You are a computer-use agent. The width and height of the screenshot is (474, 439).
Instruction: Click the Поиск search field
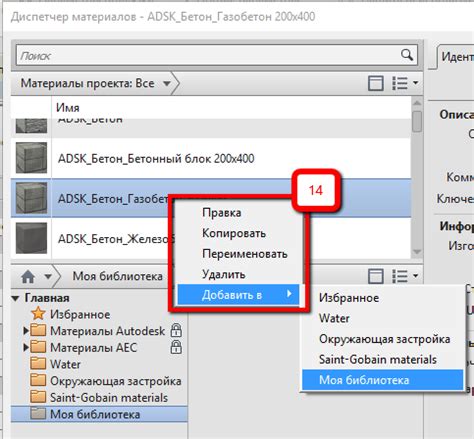[x=217, y=55]
